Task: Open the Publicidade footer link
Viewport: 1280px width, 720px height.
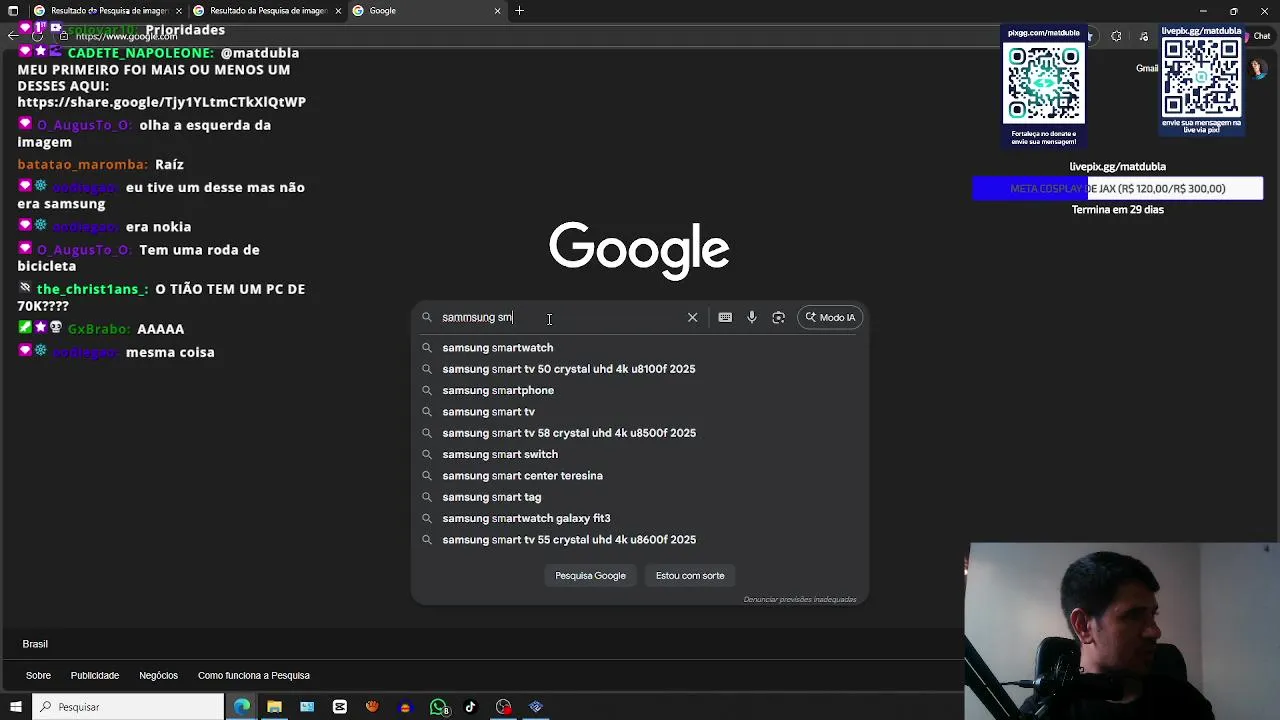Action: pos(94,675)
